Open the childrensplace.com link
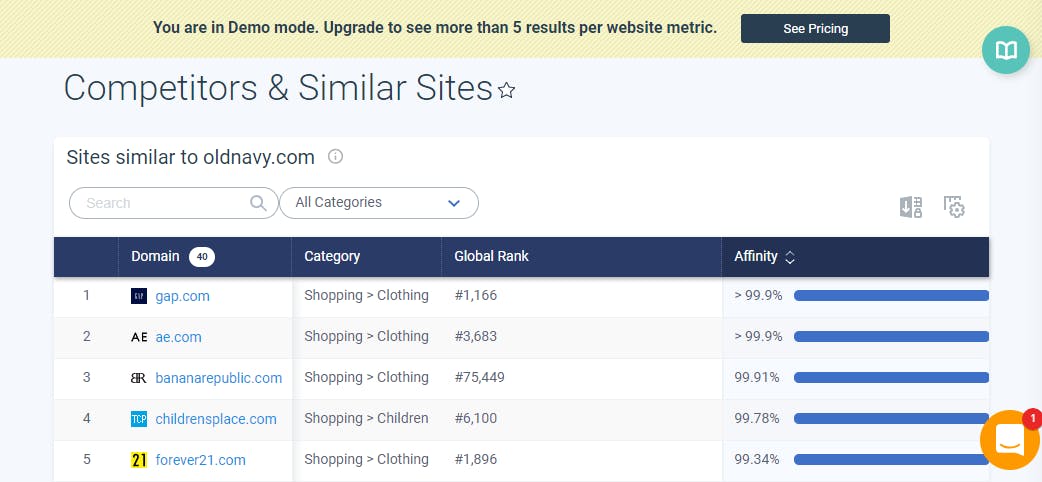This screenshot has width=1042, height=482. (x=216, y=420)
